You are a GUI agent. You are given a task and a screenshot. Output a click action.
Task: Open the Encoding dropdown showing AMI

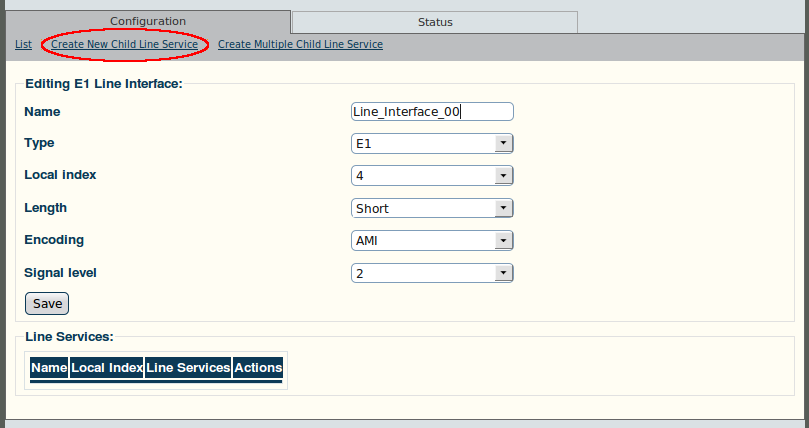tap(432, 241)
